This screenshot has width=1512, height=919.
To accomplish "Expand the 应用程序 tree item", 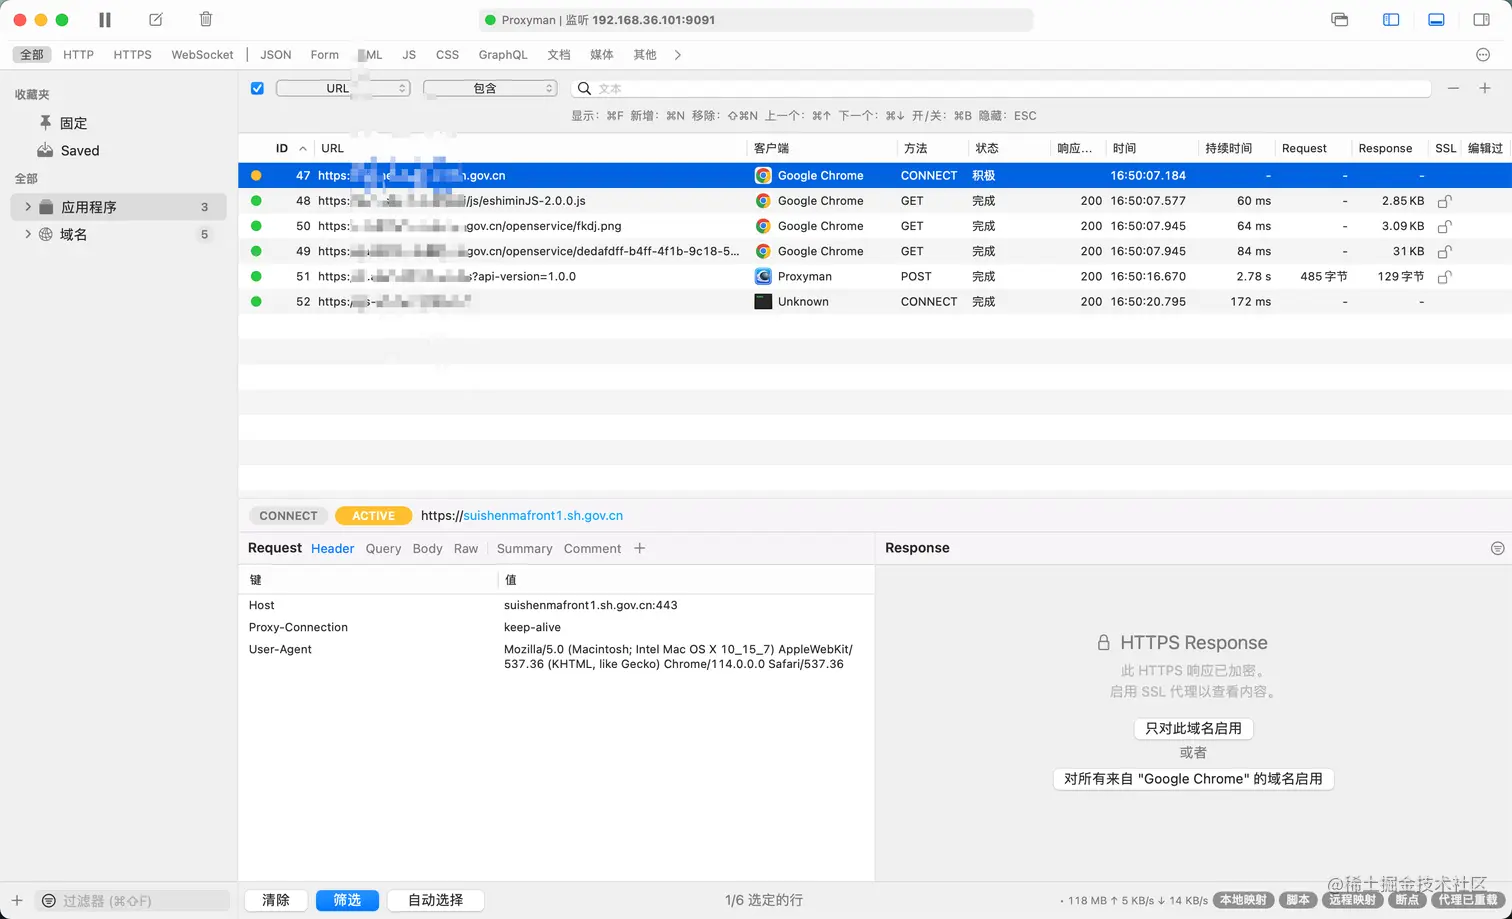I will (28, 207).
